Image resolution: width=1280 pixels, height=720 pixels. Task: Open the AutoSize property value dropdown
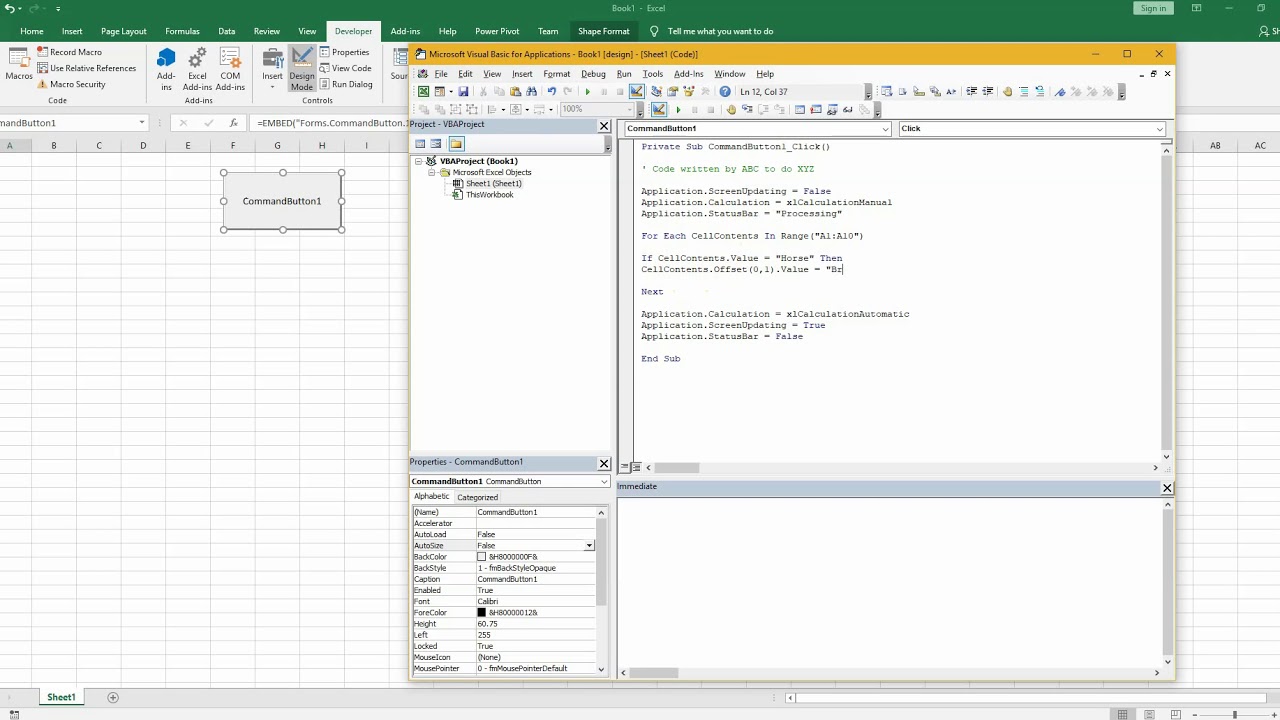click(x=589, y=546)
